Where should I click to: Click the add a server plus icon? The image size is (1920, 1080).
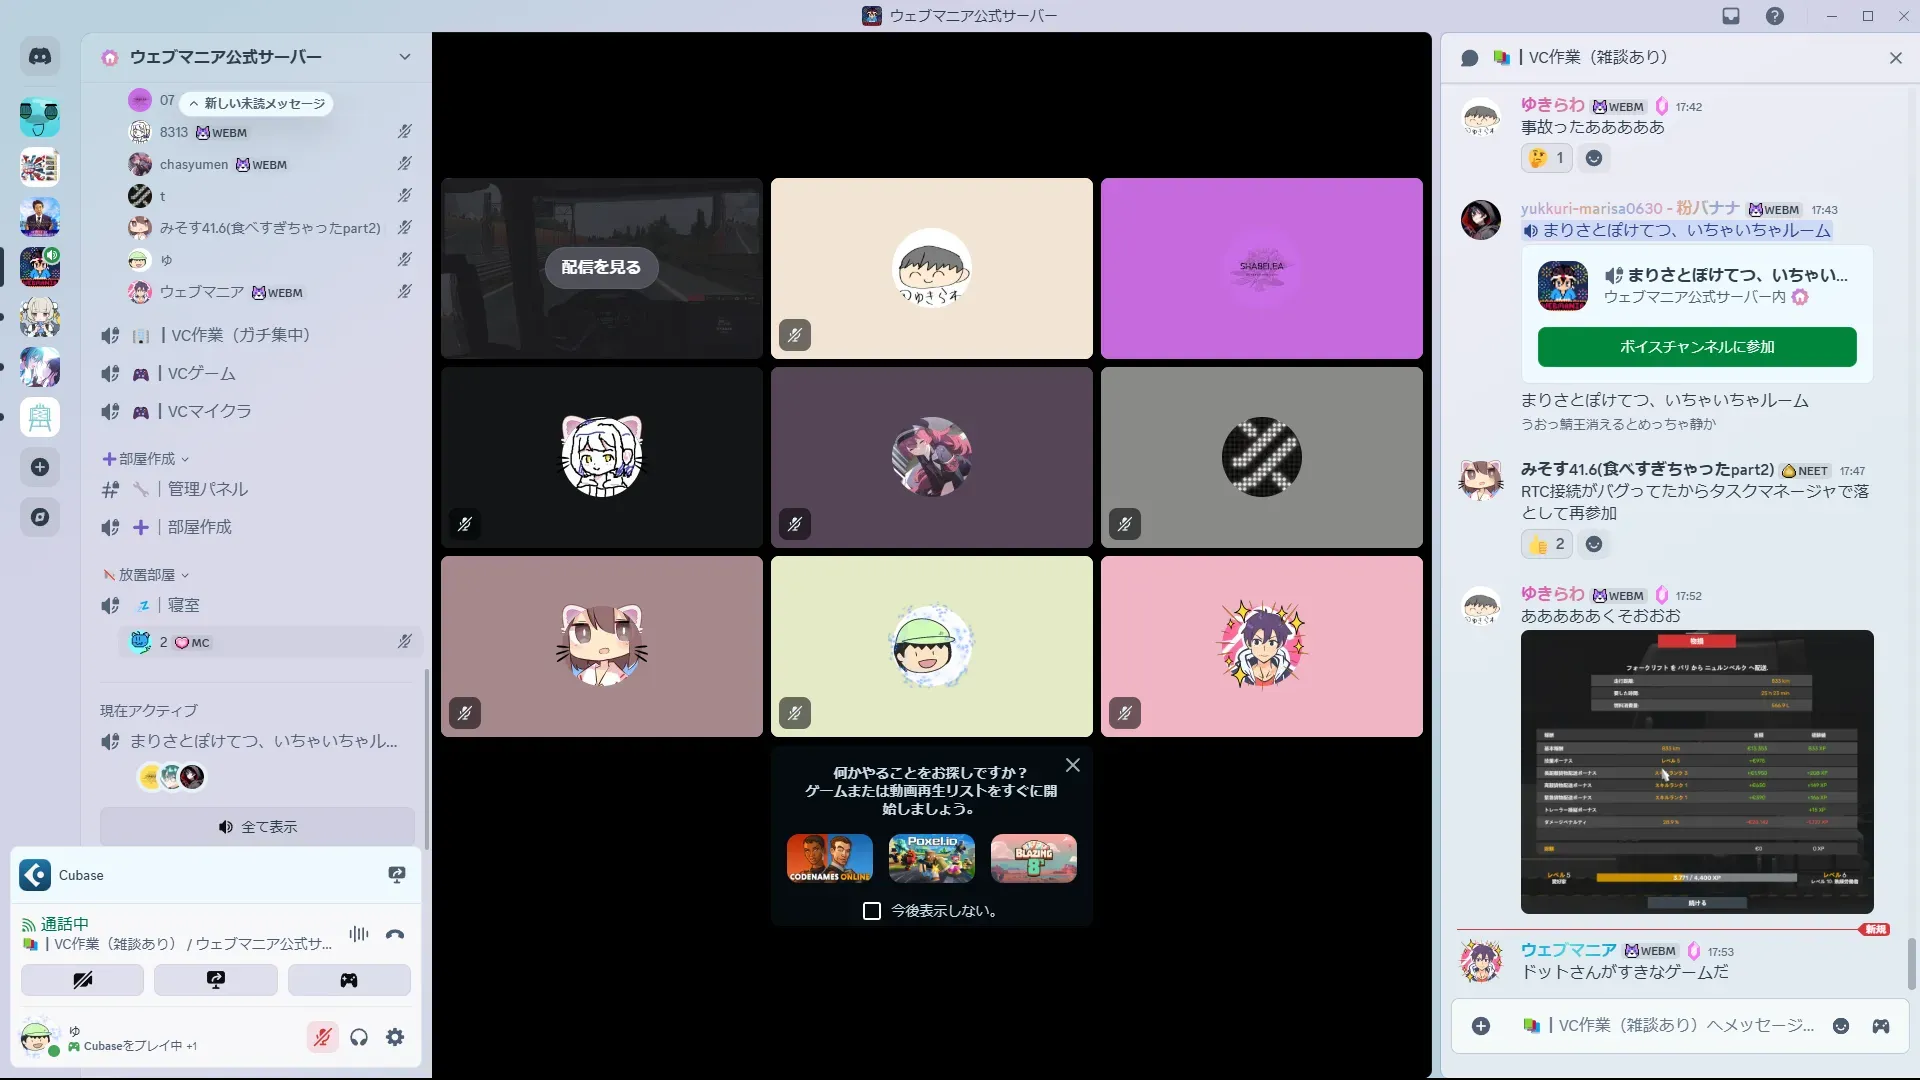click(x=40, y=467)
